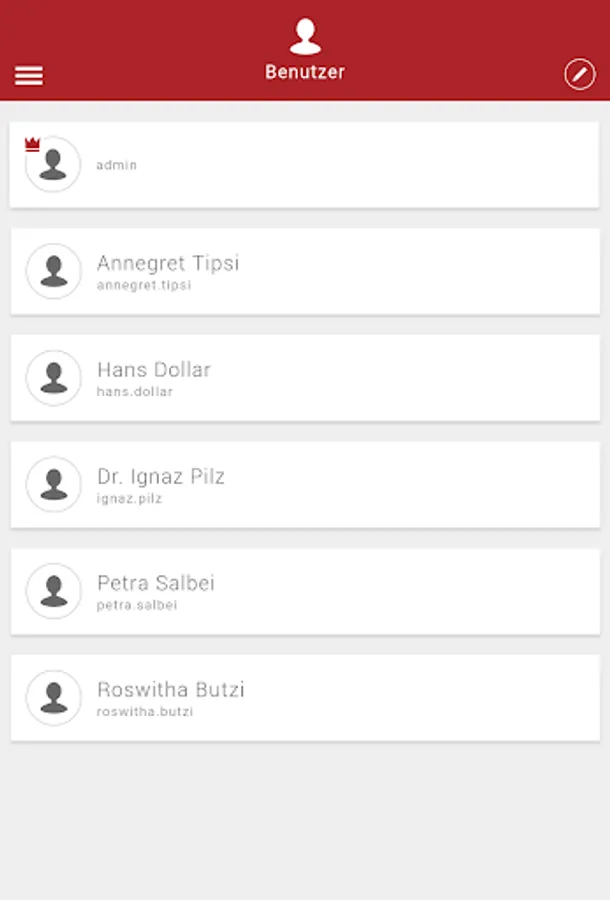
Task: Open the hamburger navigation menu
Action: [29, 75]
